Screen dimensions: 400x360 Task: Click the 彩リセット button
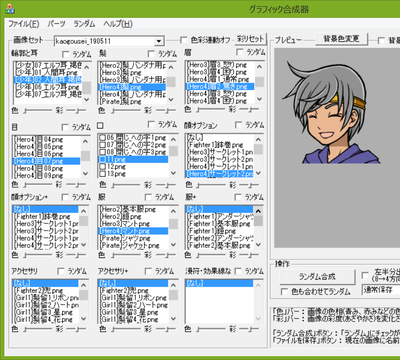[x=250, y=39]
